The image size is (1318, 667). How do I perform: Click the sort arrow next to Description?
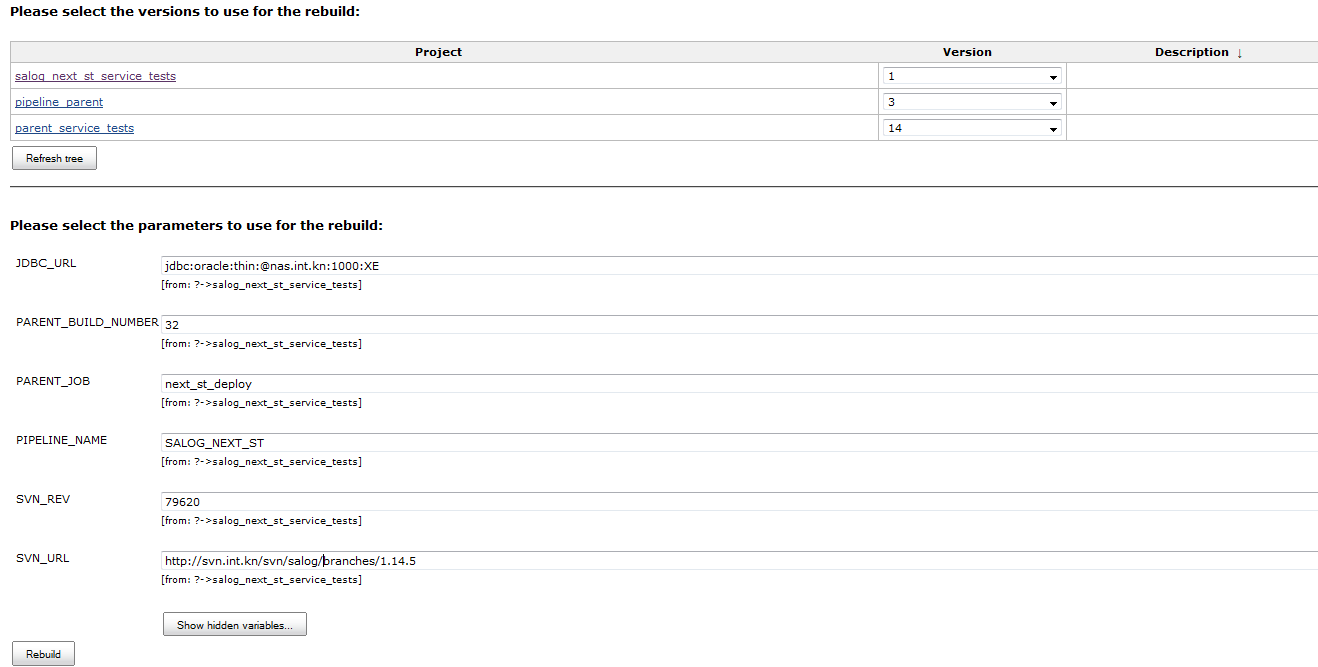(x=1239, y=53)
